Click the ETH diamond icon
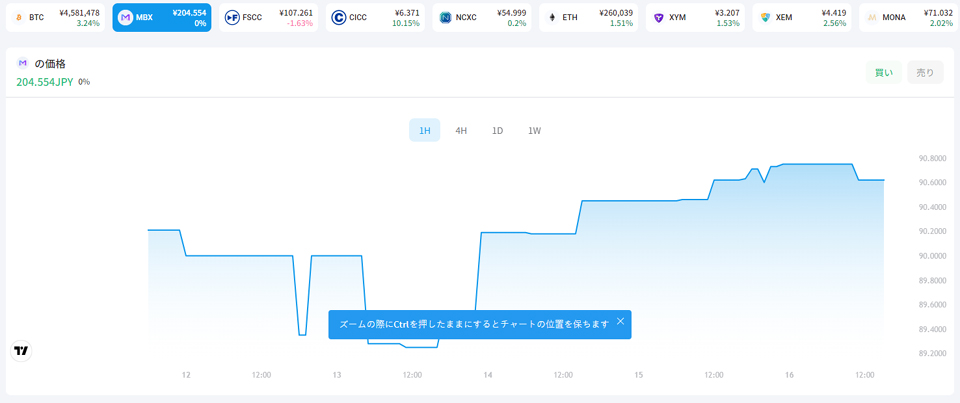Image resolution: width=960 pixels, height=403 pixels. (552, 18)
